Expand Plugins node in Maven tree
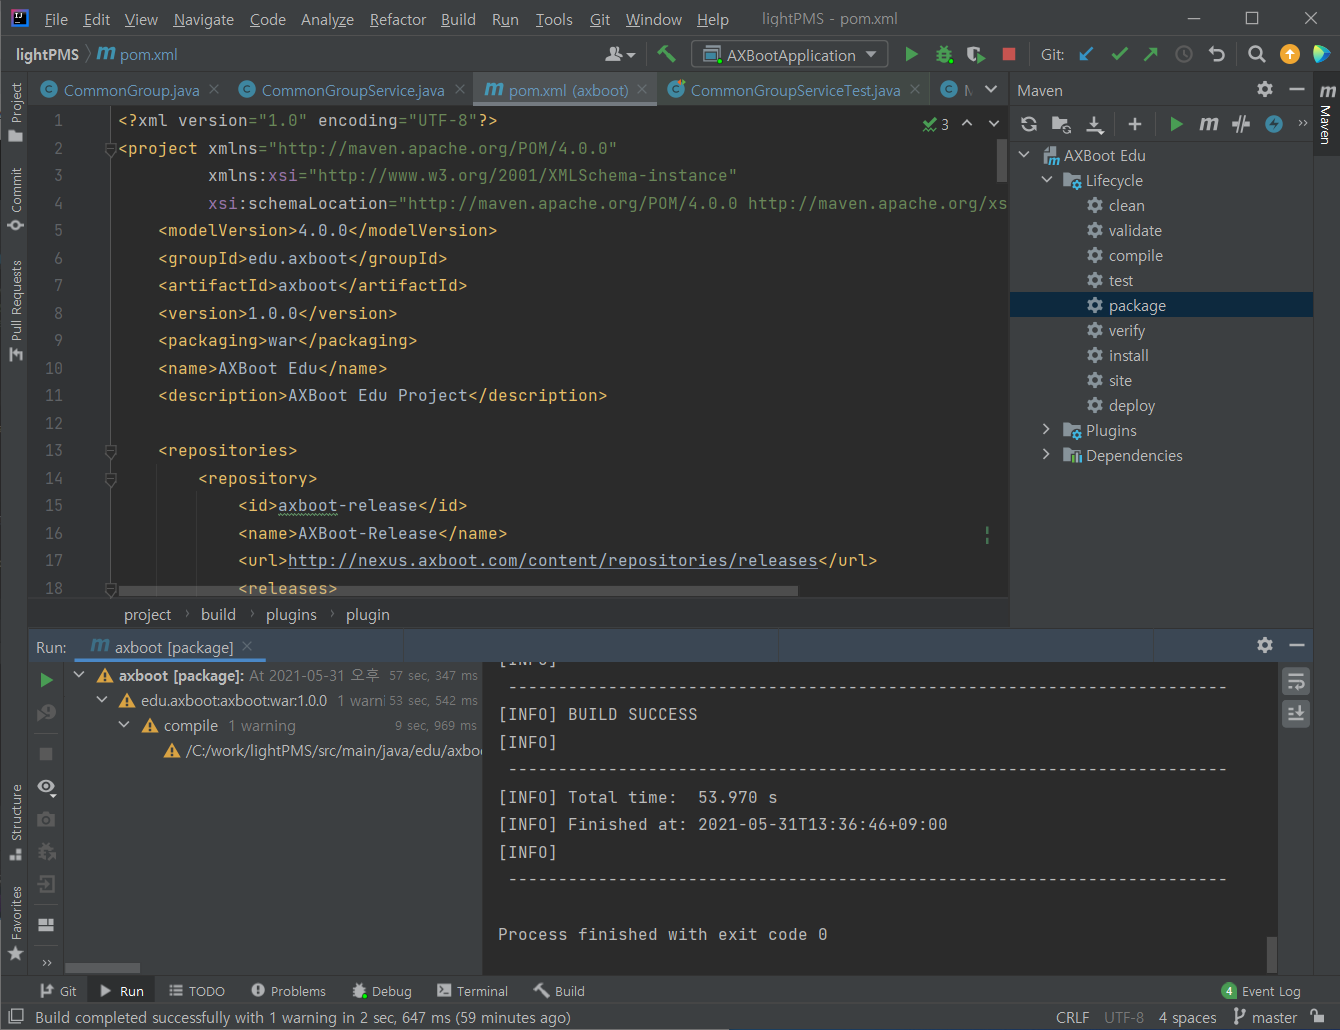This screenshot has width=1340, height=1030. point(1047,429)
